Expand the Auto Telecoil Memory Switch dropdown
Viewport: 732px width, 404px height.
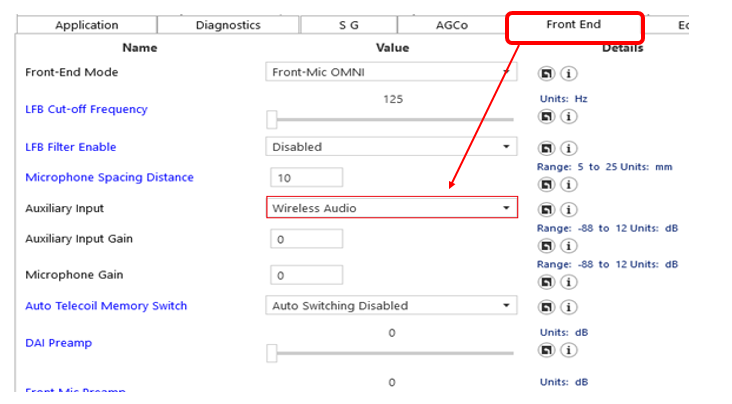coord(392,306)
